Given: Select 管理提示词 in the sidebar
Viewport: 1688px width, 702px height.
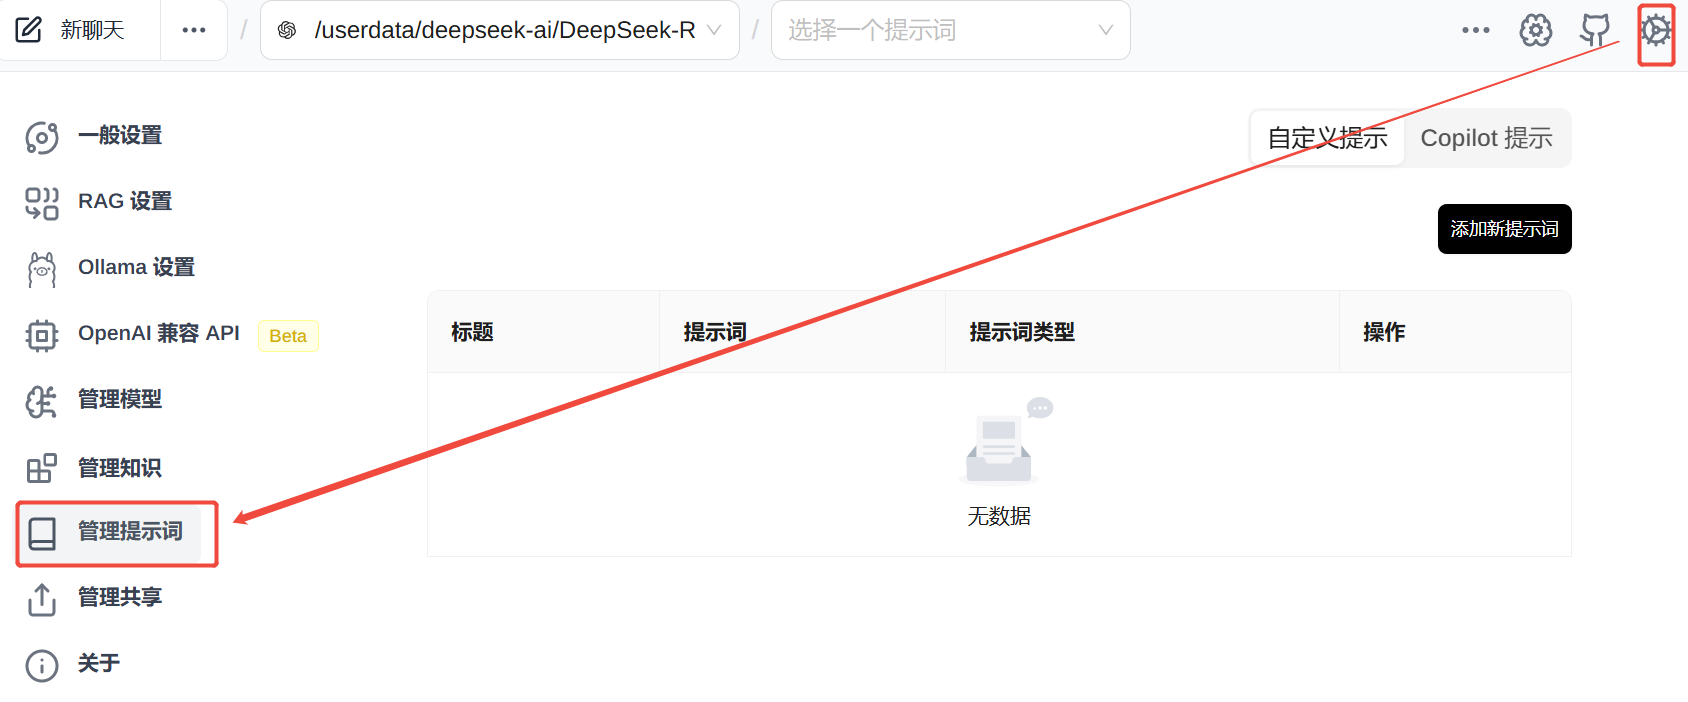Looking at the screenshot, I should click(x=129, y=532).
